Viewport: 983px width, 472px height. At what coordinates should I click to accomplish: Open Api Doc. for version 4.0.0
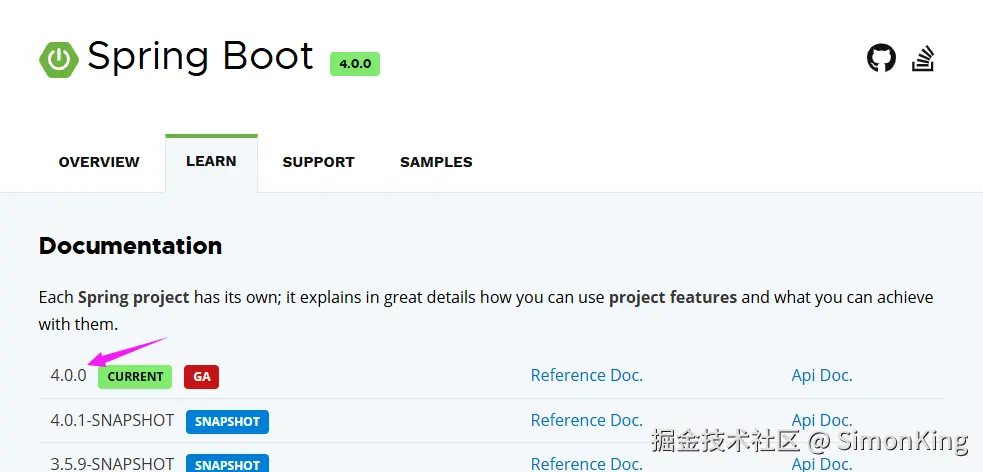[822, 376]
